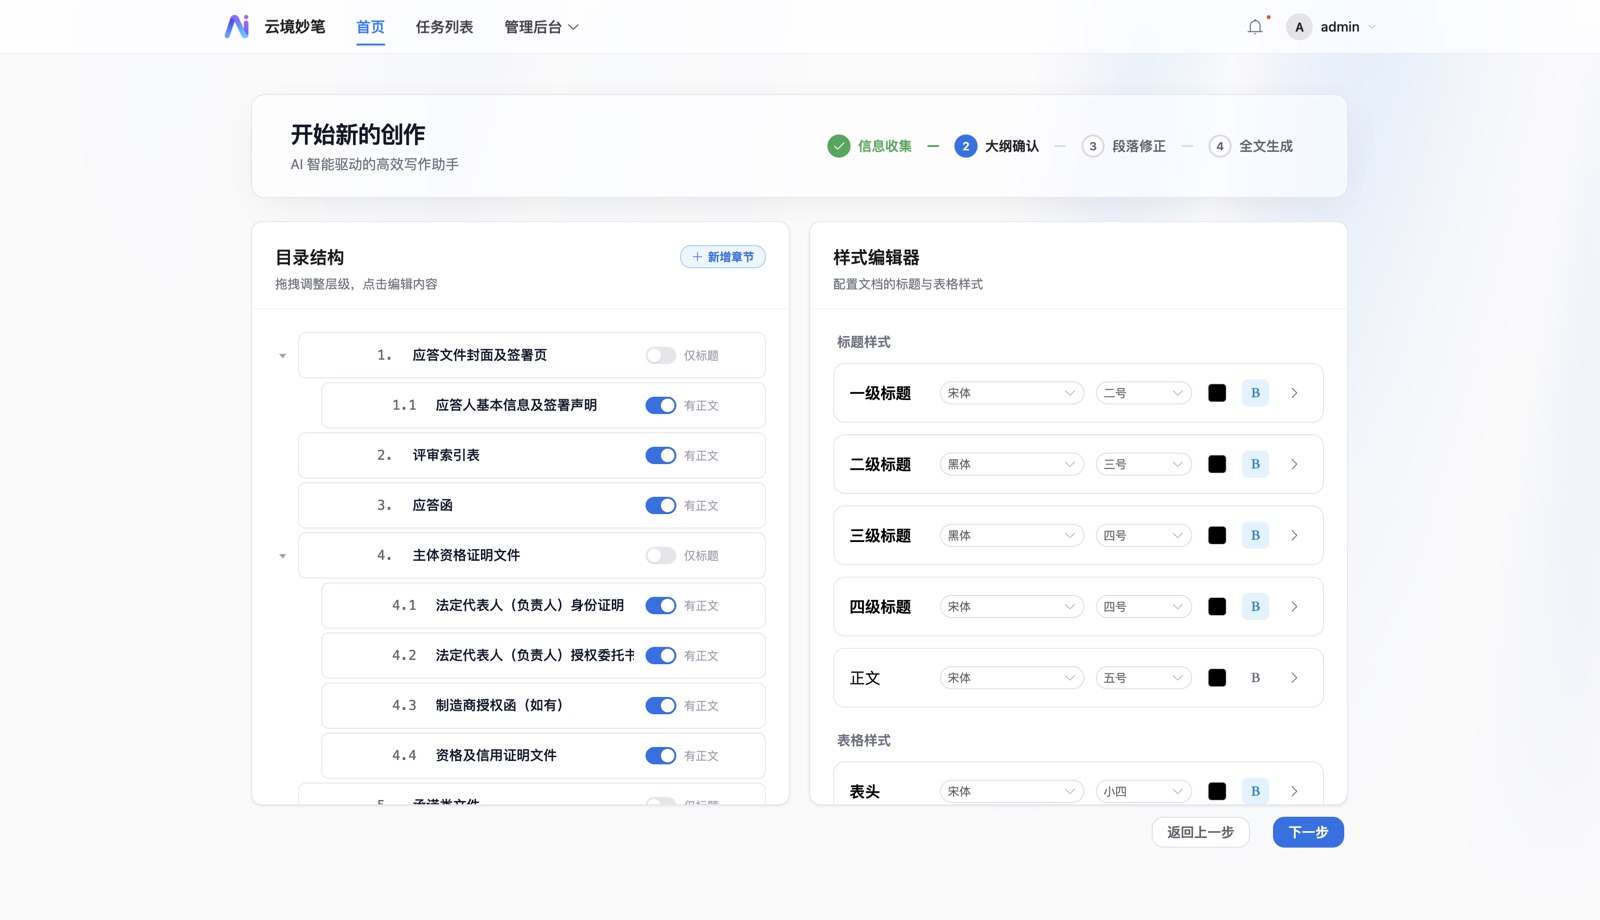
Task: Open 四级标题 font dropdown 宋体
Action: tap(1011, 607)
